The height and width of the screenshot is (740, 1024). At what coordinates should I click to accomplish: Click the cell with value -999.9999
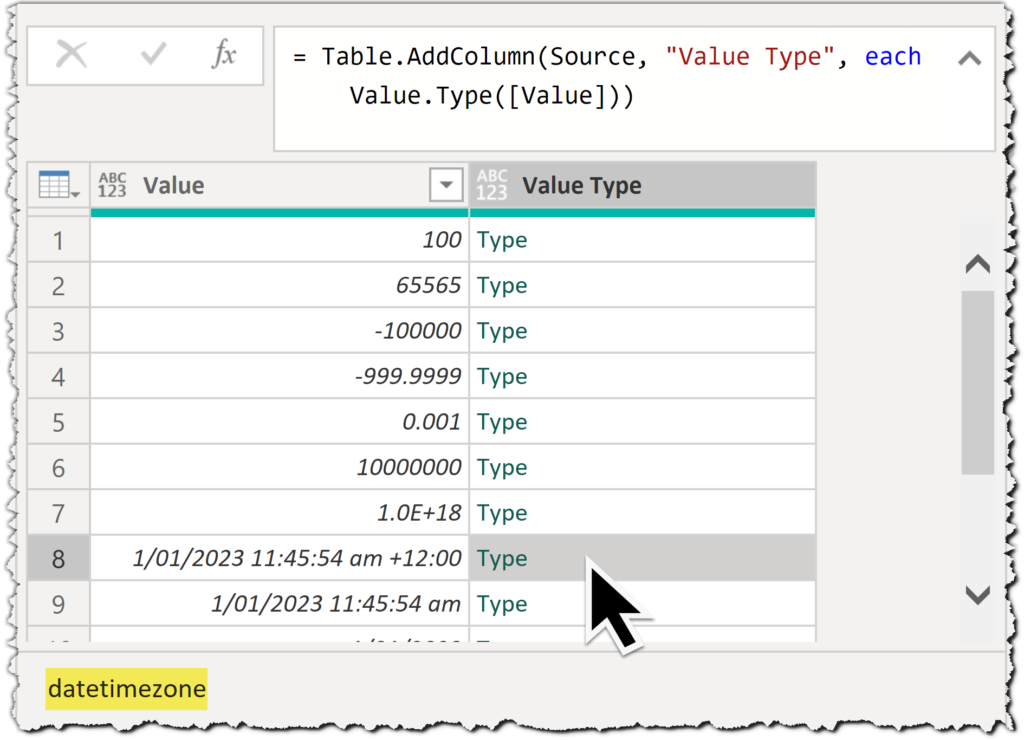pos(280,377)
